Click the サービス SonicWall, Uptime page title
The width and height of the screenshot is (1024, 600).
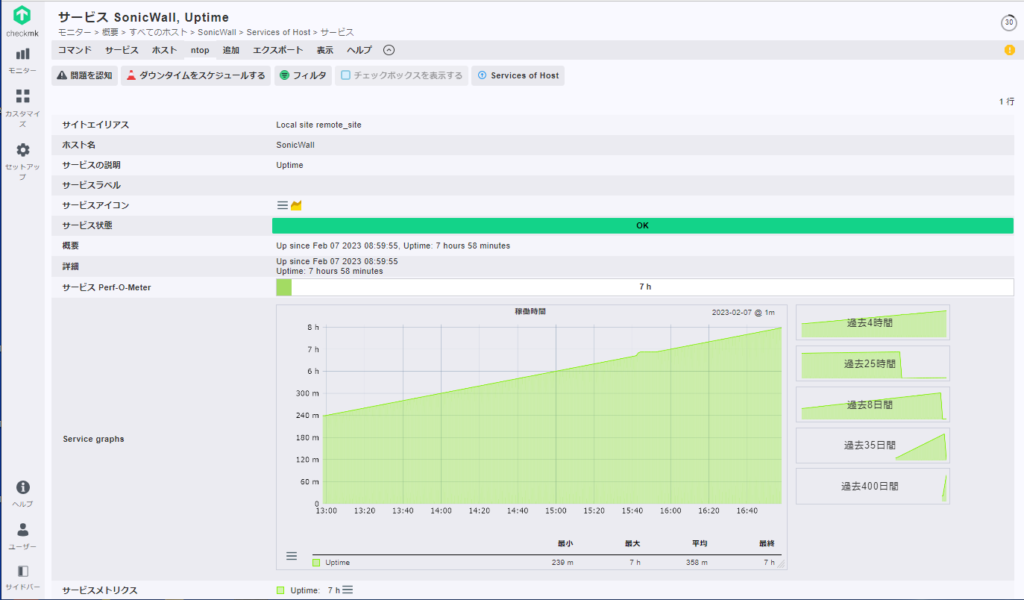click(x=144, y=18)
